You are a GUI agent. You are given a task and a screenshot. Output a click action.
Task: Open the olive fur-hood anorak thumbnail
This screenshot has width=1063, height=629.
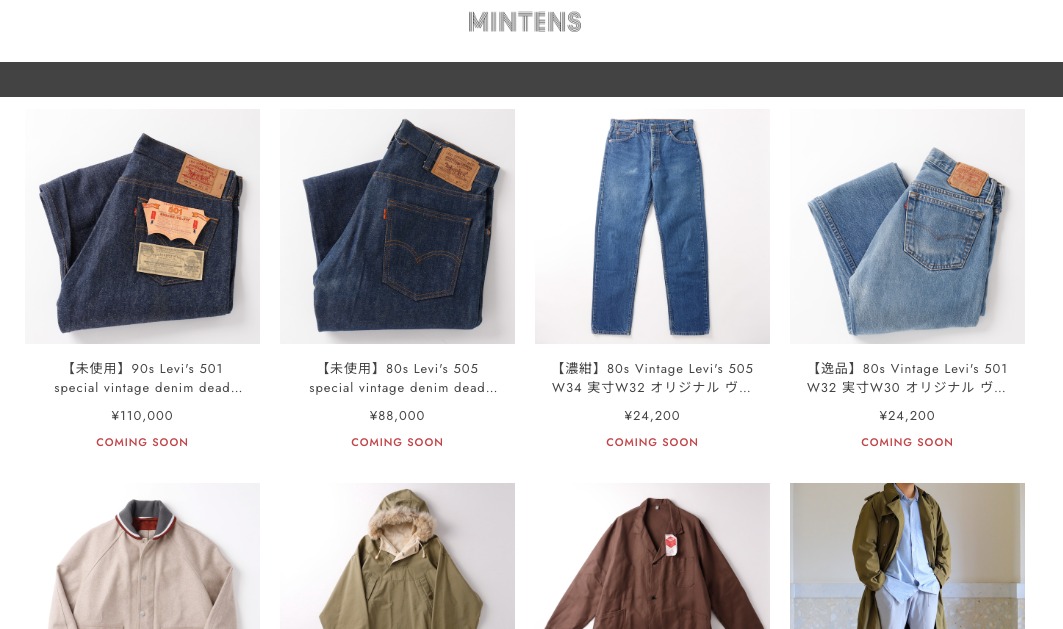397,556
